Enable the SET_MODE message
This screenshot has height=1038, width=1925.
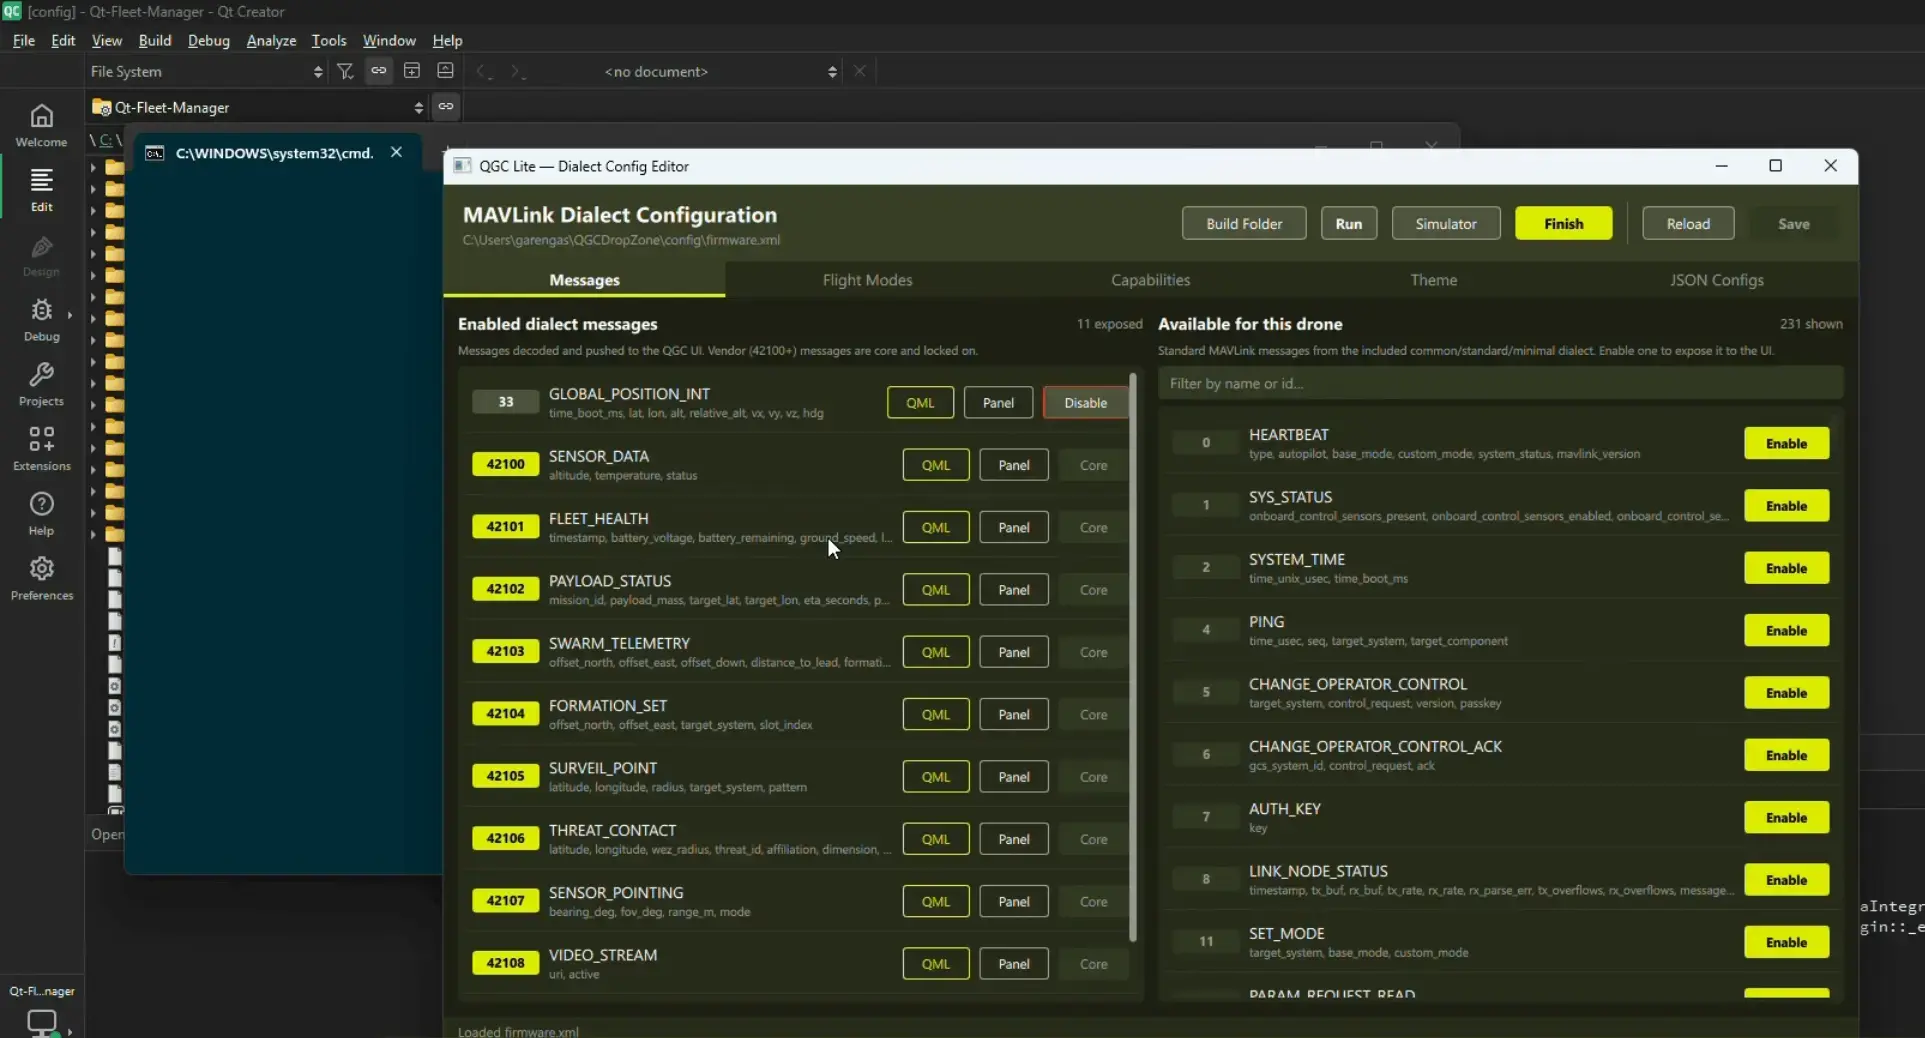(x=1786, y=942)
